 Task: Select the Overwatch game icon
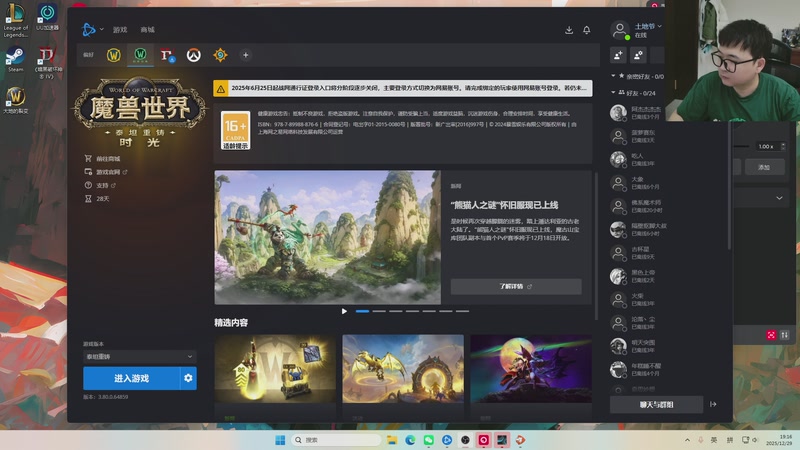[x=193, y=55]
